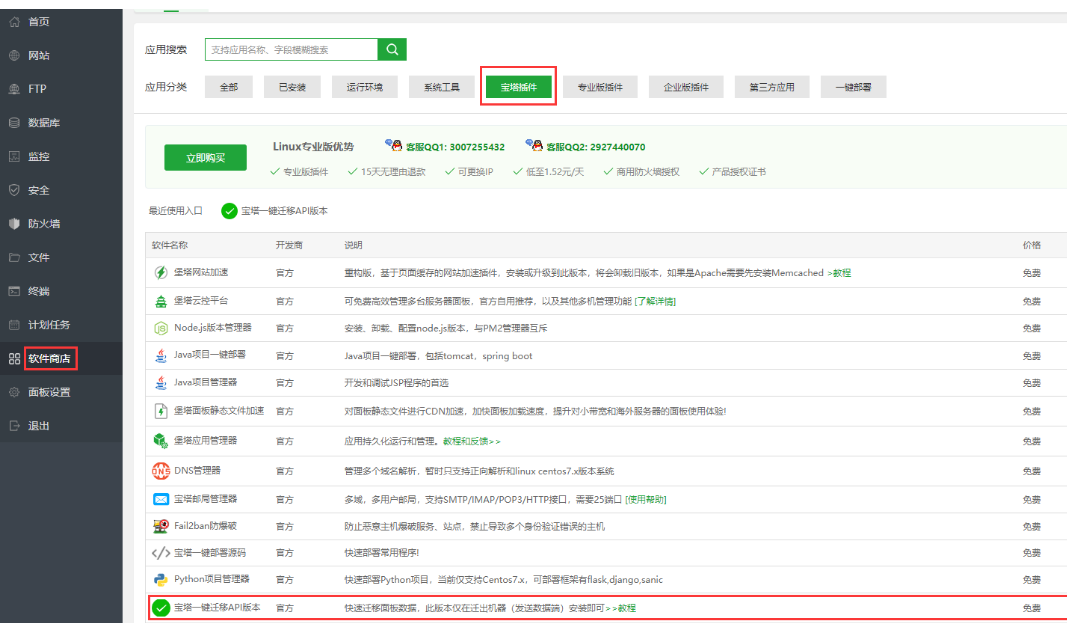1091x623 pixels.
Task: Click the DNS管理器 red icon
Action: pyautogui.click(x=160, y=470)
